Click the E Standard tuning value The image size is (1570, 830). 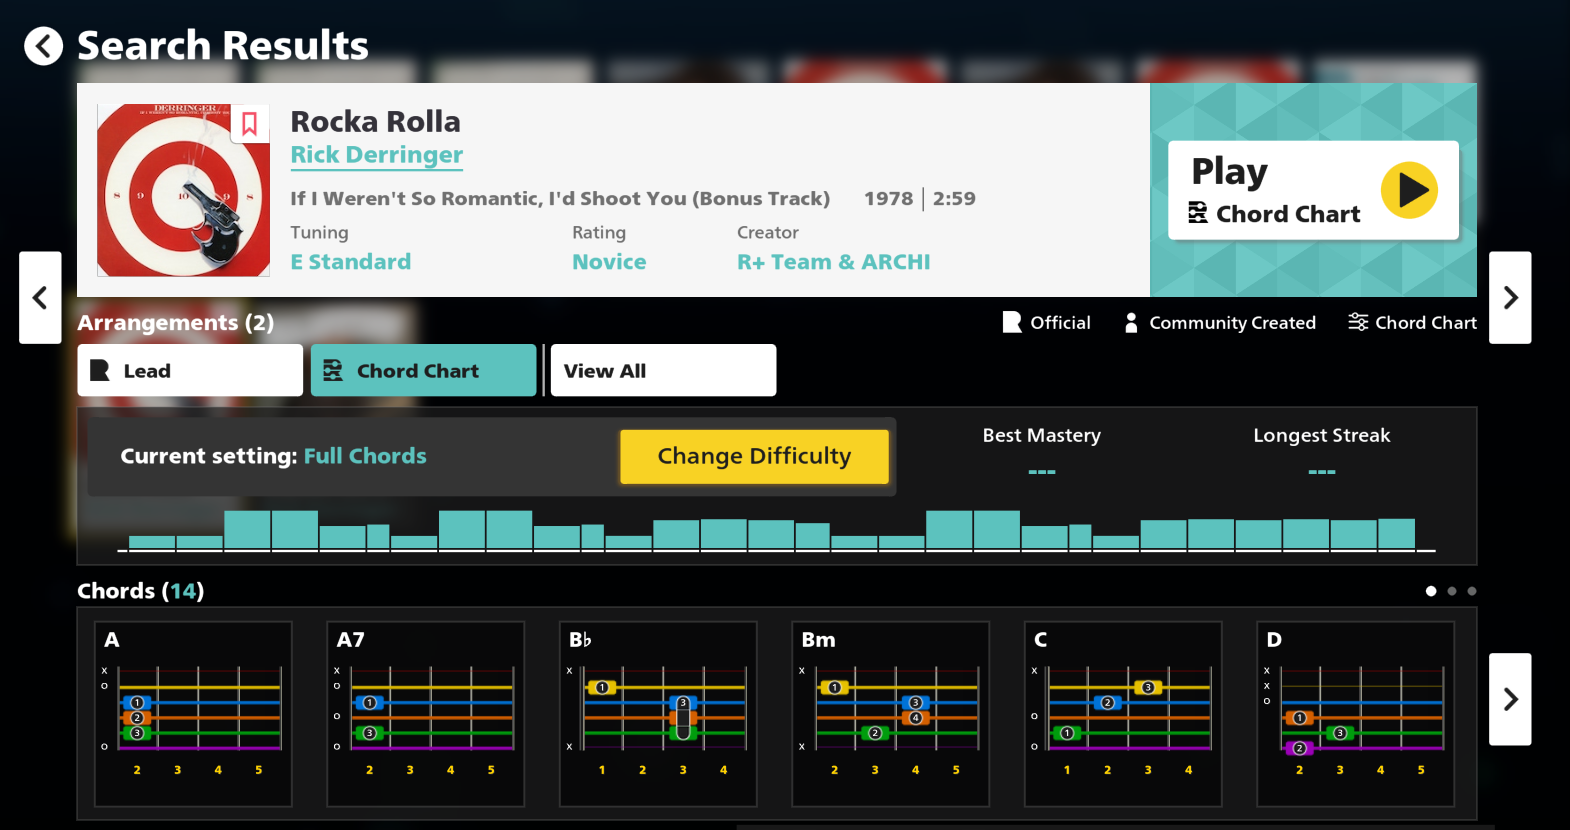point(351,262)
